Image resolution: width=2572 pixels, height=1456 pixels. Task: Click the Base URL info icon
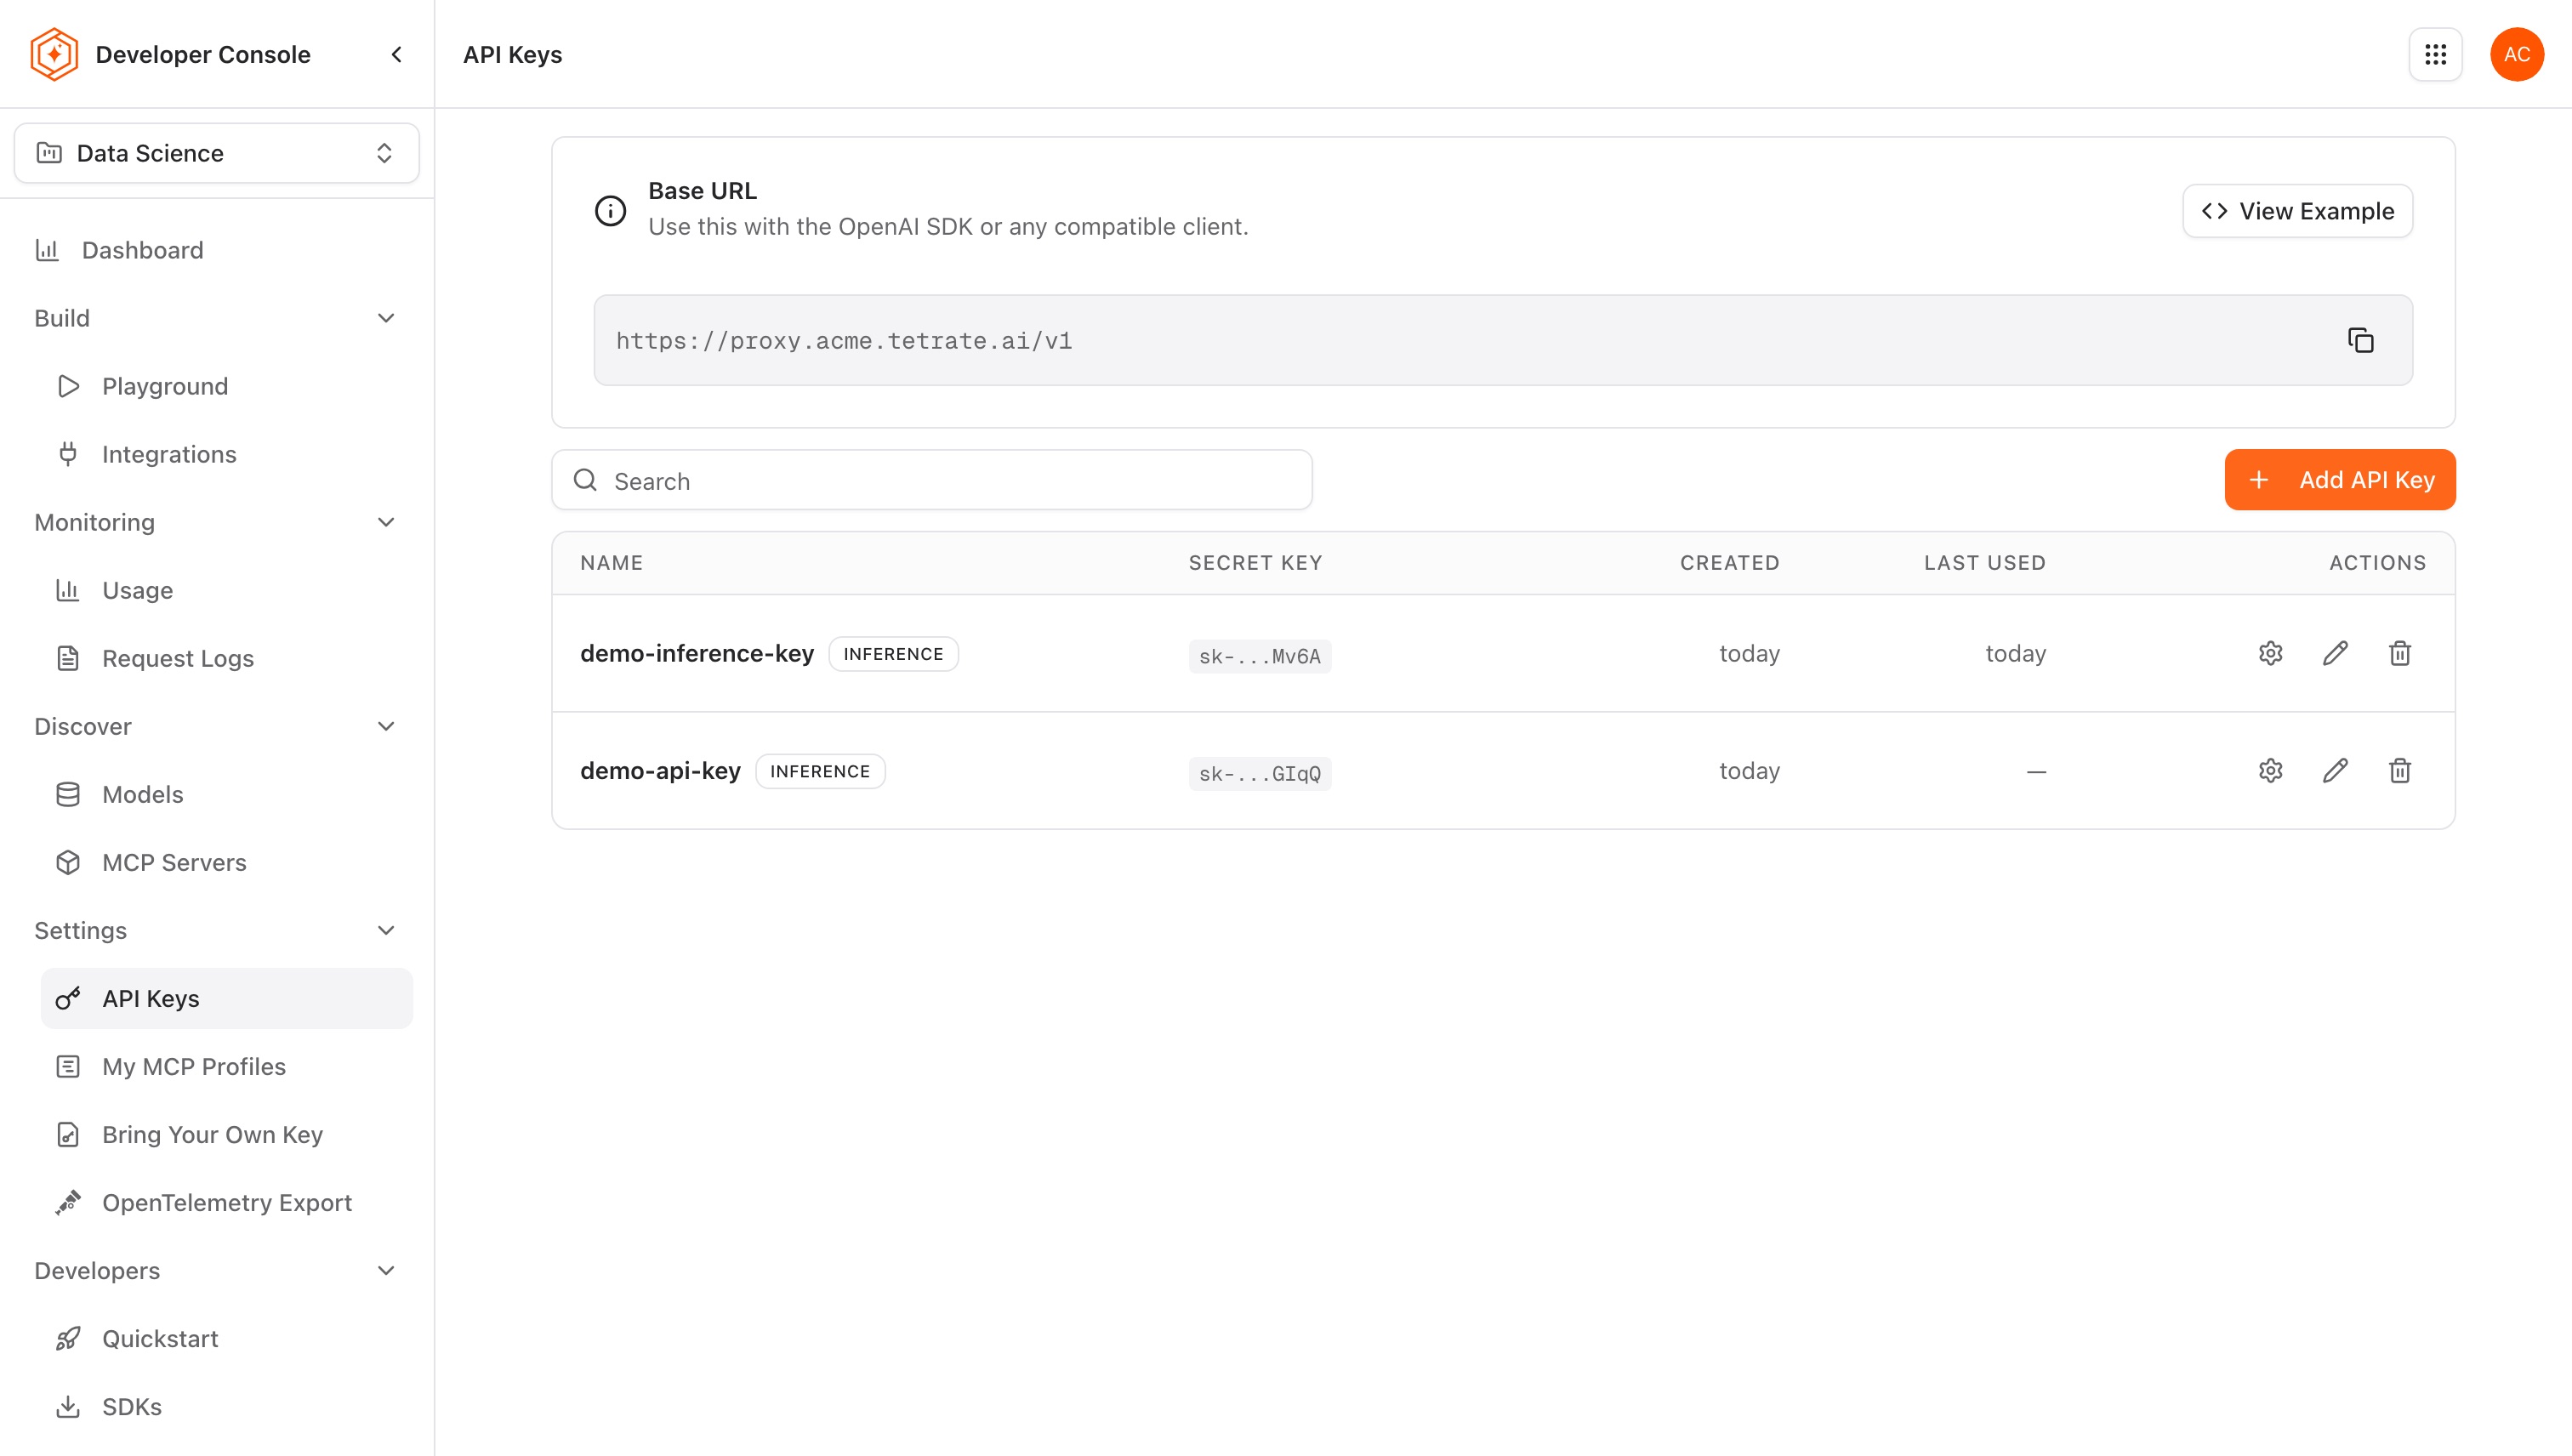[610, 210]
